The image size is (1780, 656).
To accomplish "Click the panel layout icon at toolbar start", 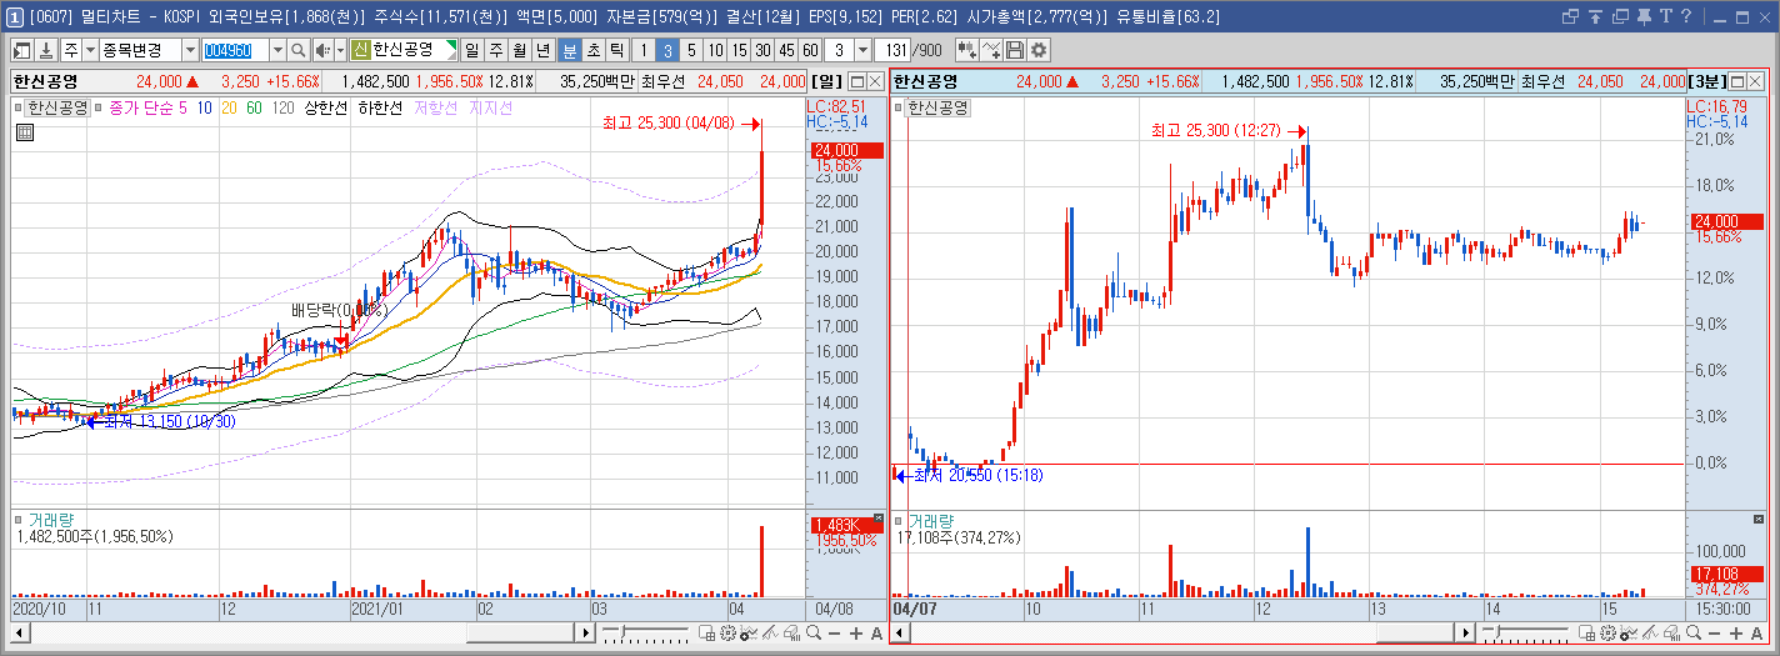I will coord(22,50).
